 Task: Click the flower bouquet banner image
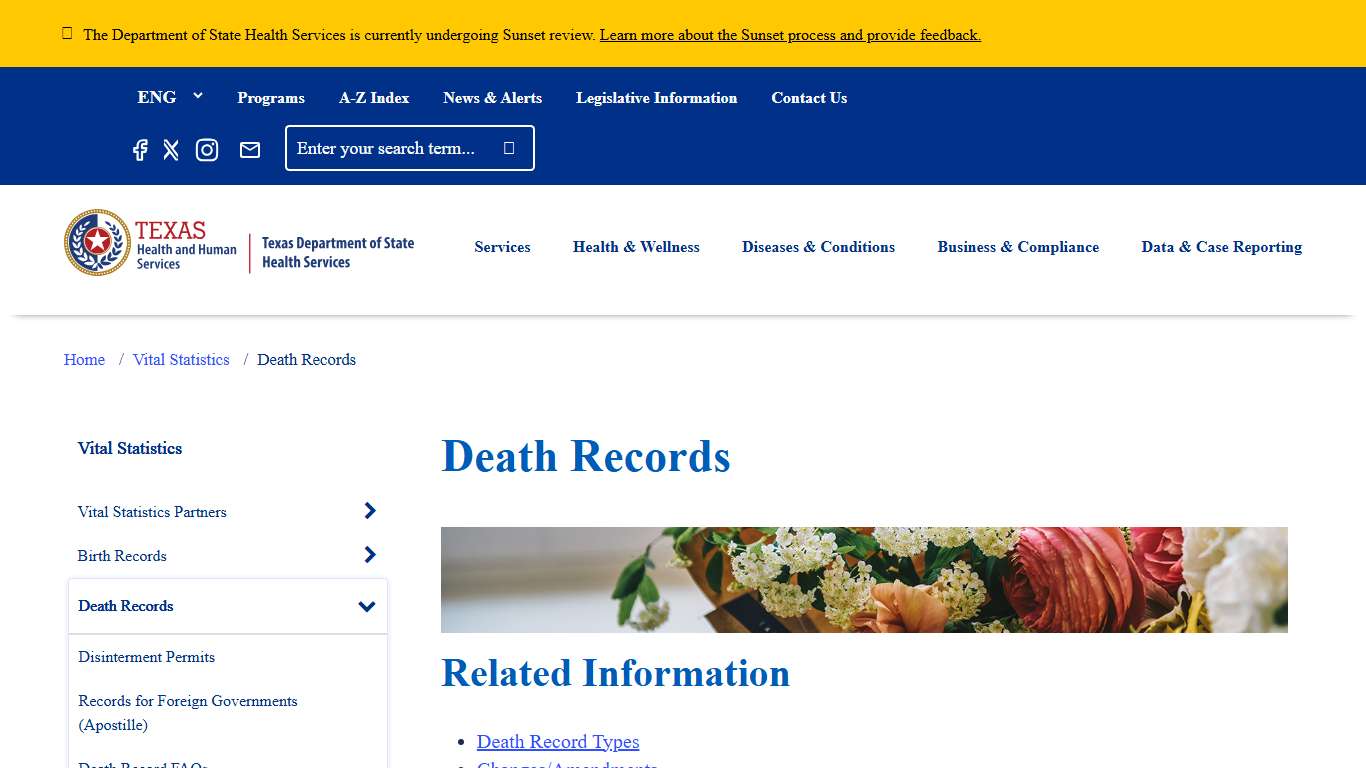(864, 580)
